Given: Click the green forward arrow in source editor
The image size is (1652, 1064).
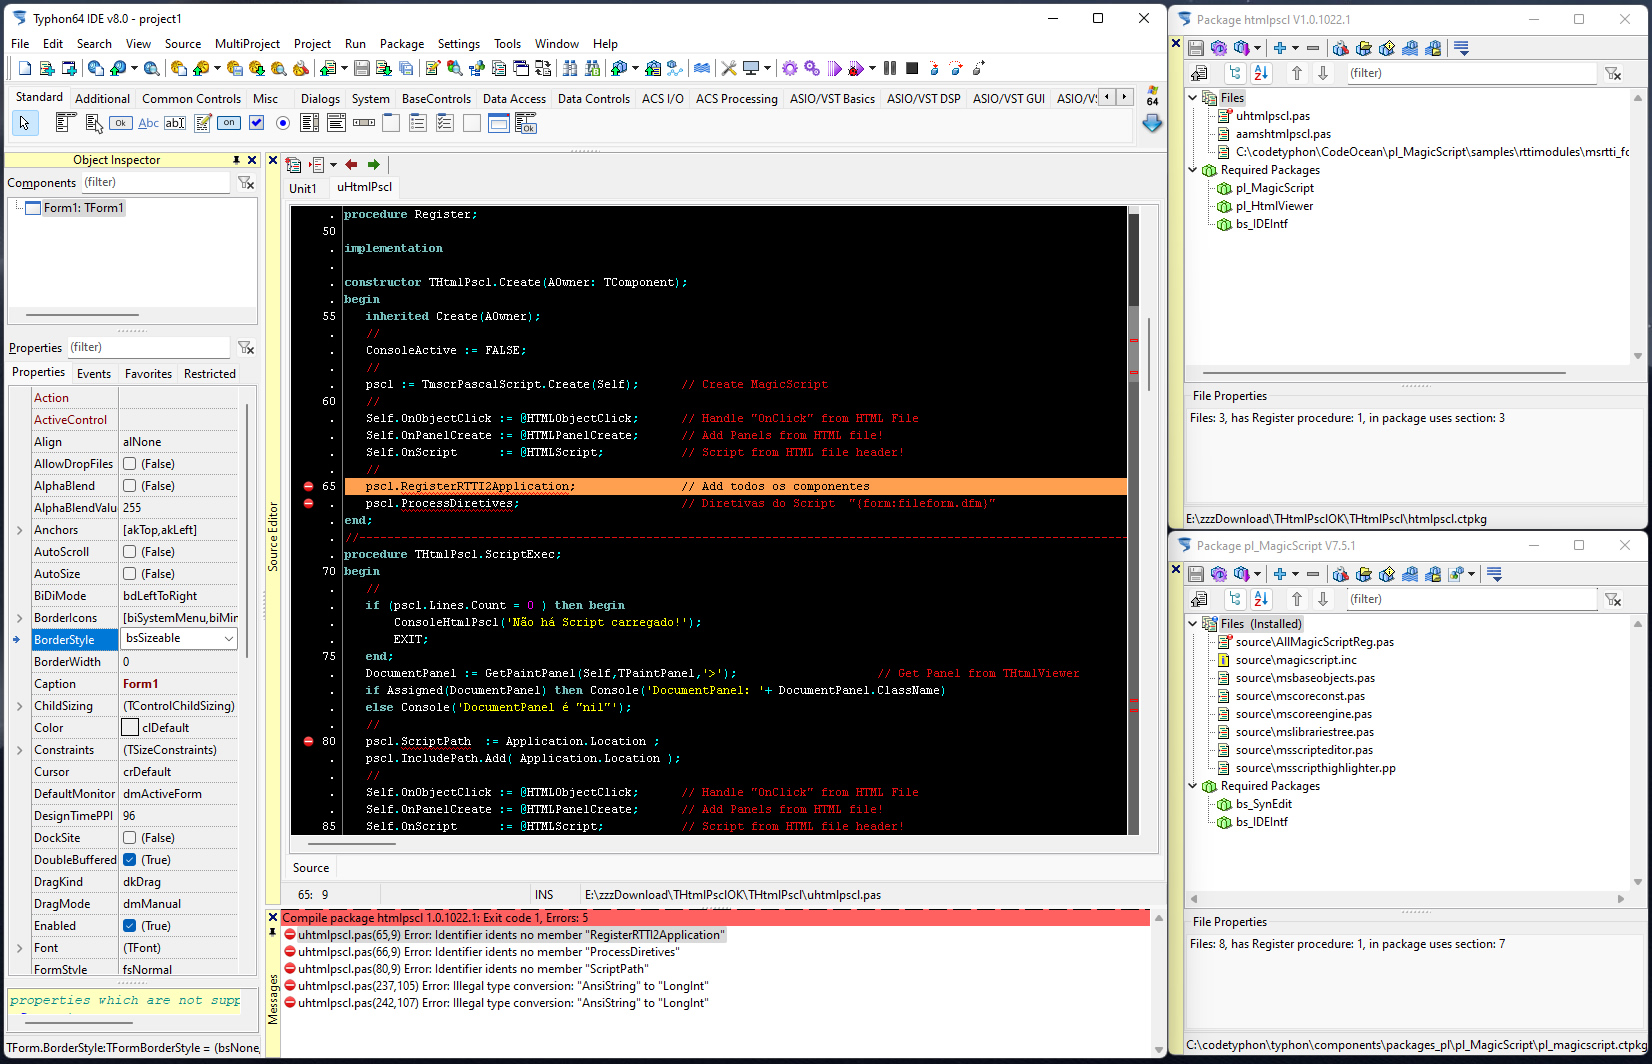Looking at the screenshot, I should [373, 164].
